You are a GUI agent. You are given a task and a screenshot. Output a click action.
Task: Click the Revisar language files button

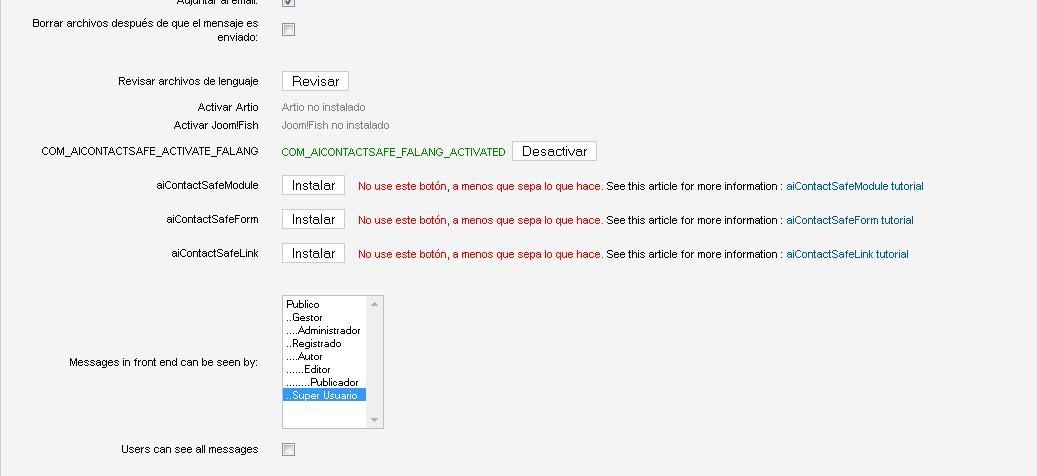pyautogui.click(x=315, y=81)
